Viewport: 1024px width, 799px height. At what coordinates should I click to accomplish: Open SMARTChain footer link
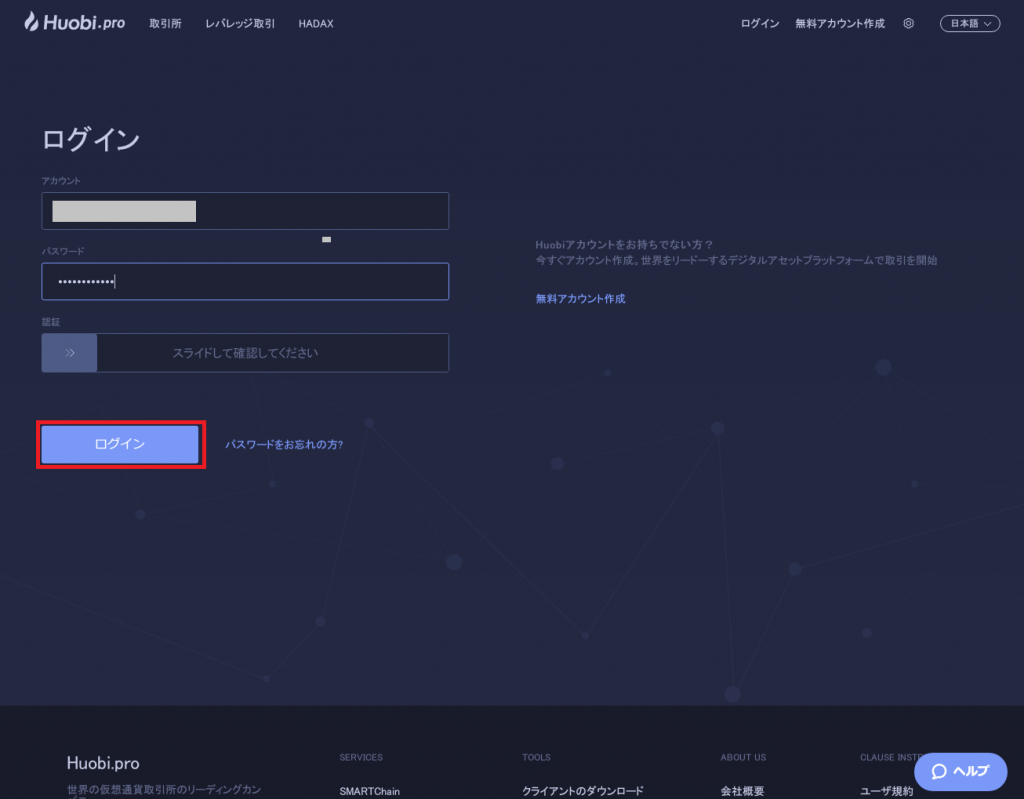coord(370,791)
